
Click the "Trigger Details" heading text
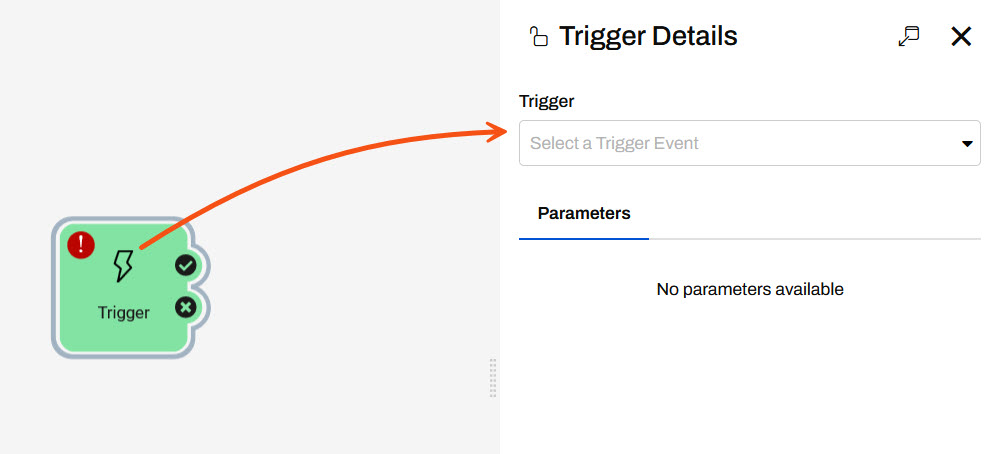648,37
